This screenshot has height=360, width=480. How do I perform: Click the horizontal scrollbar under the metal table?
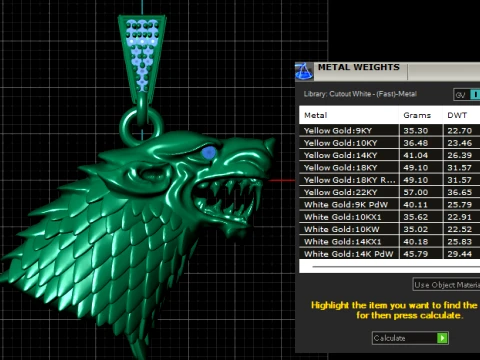tap(396, 267)
